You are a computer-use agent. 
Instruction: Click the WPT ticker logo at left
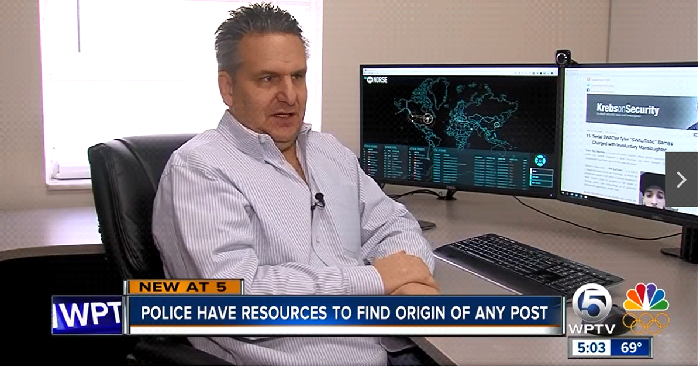88,314
